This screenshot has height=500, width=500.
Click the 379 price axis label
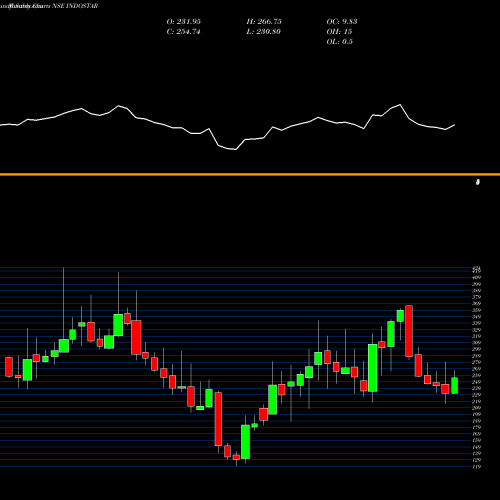(x=477, y=297)
